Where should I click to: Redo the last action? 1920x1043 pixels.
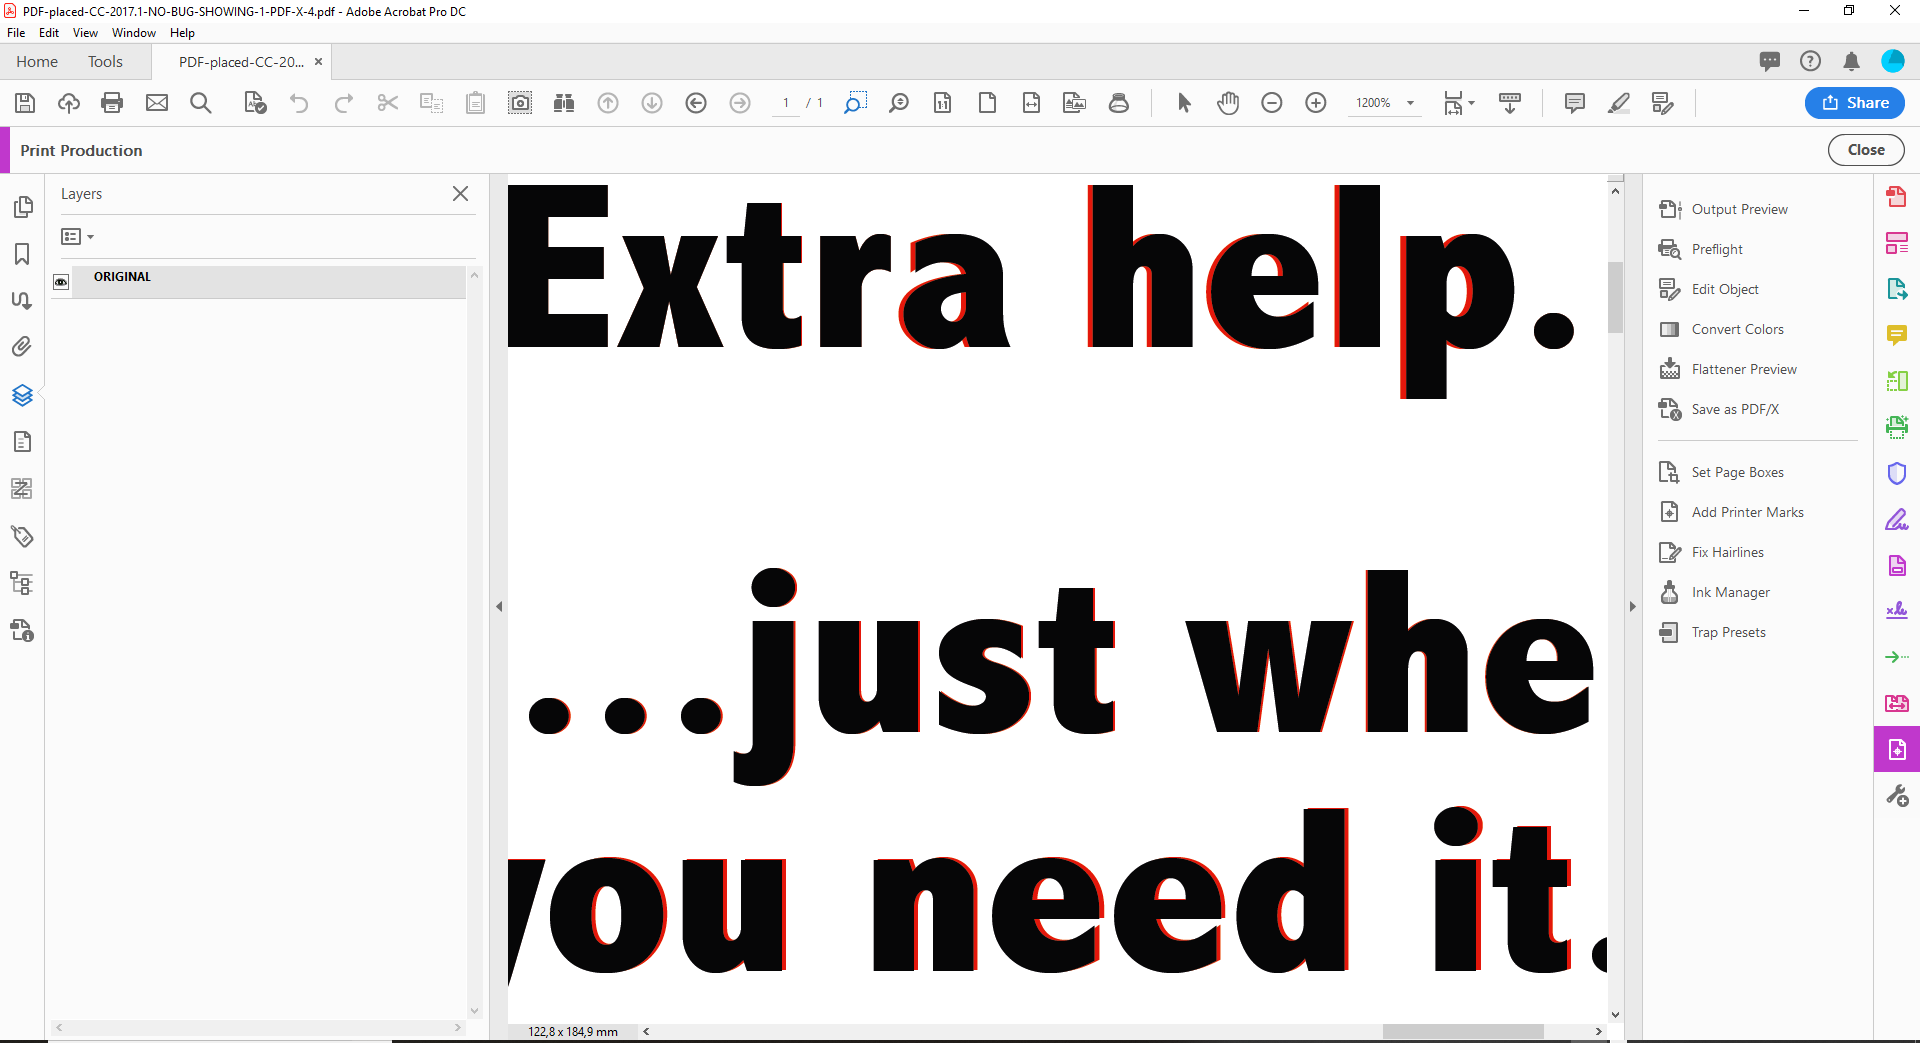[343, 103]
